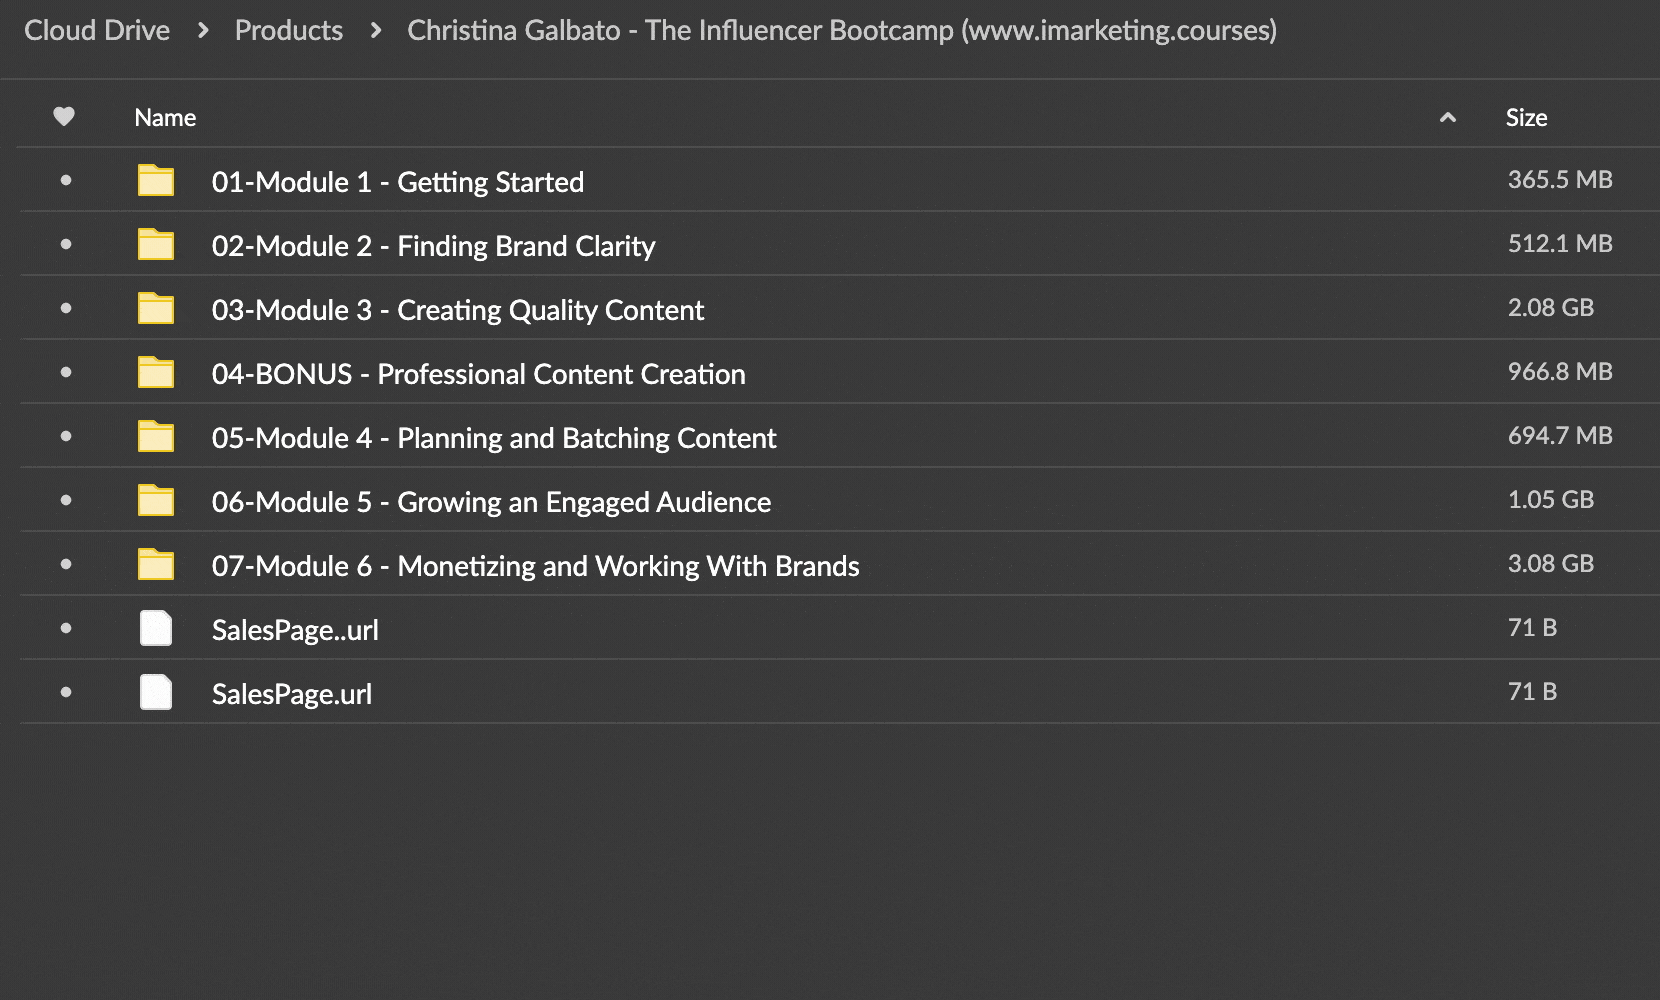Image resolution: width=1660 pixels, height=1000 pixels.
Task: Select 05-Module 4 - Planning and Batching Content
Action: tap(494, 438)
